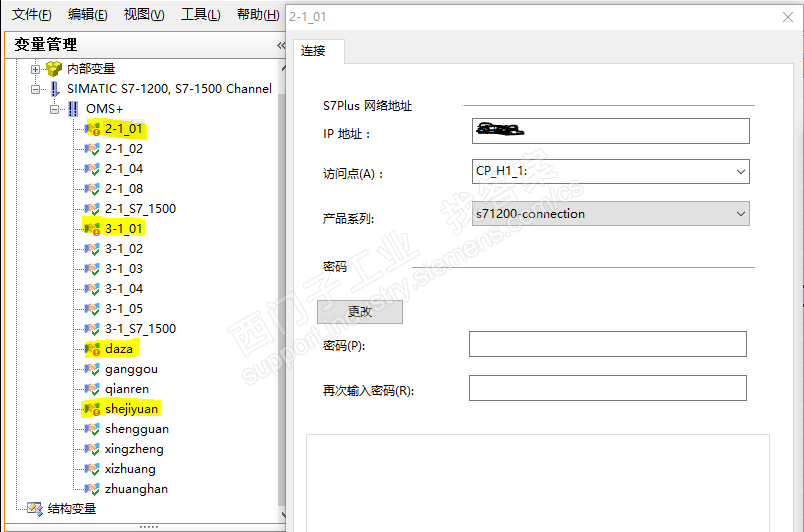Collapse the SIMATIC S7-1200 Channel node

pyautogui.click(x=35, y=89)
